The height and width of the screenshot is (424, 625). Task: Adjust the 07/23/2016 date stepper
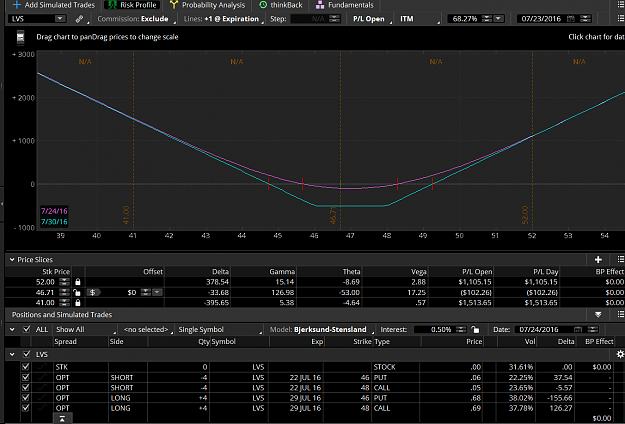(x=585, y=19)
